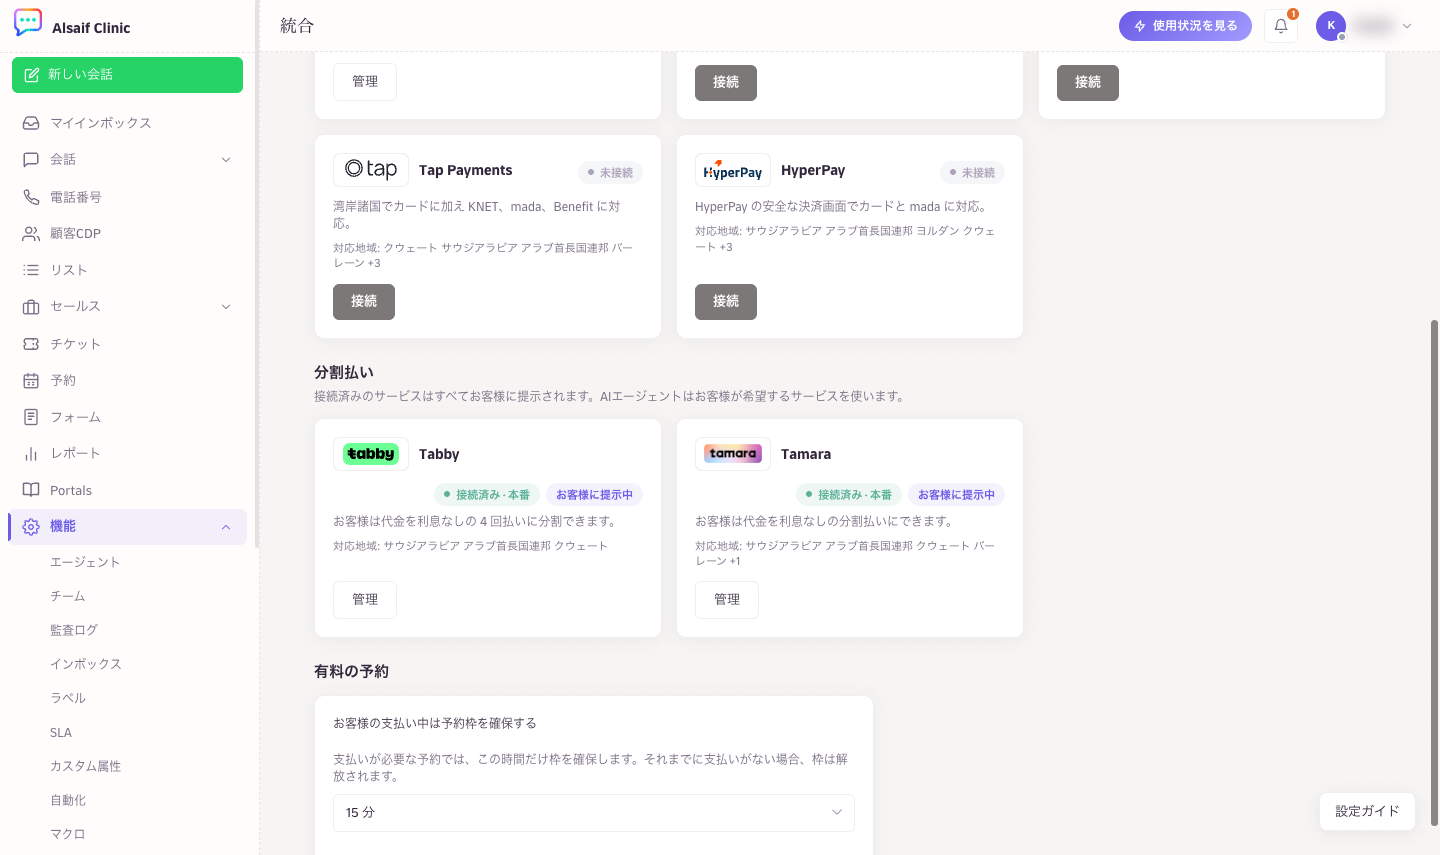Open the account menu chevron
Viewport: 1440px width, 855px height.
coord(1407,26)
